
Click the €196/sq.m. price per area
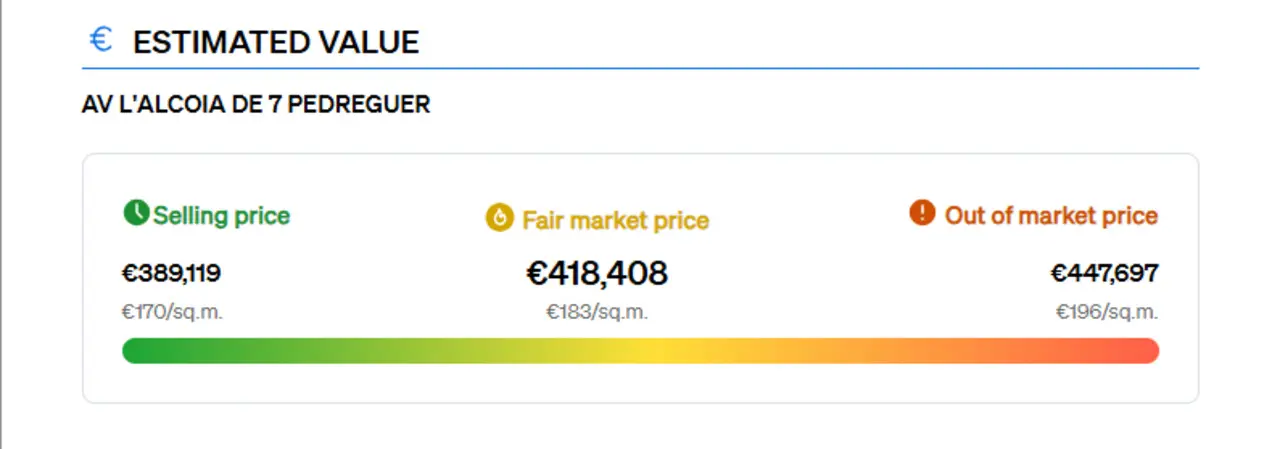pos(1107,312)
